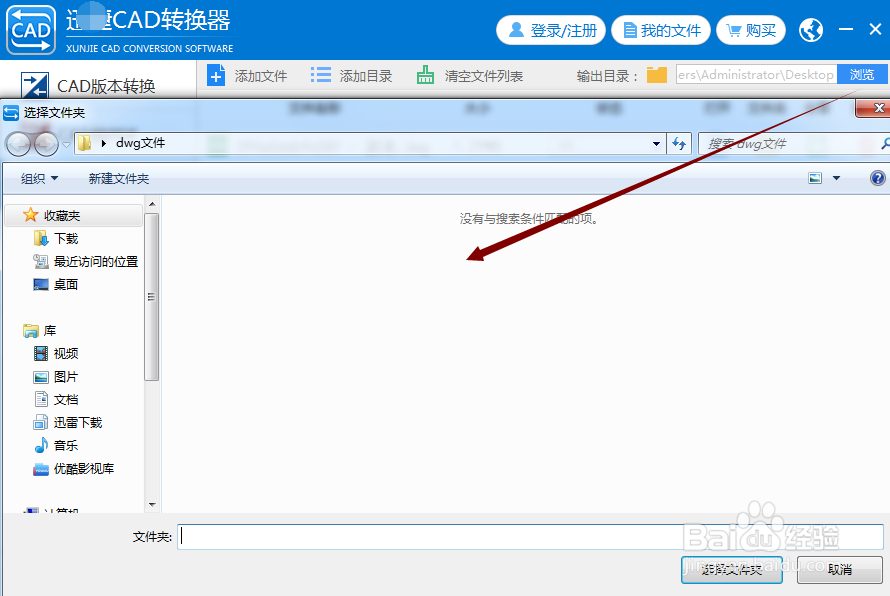
Task: Open the address bar history dropdown arrow
Action: click(656, 143)
